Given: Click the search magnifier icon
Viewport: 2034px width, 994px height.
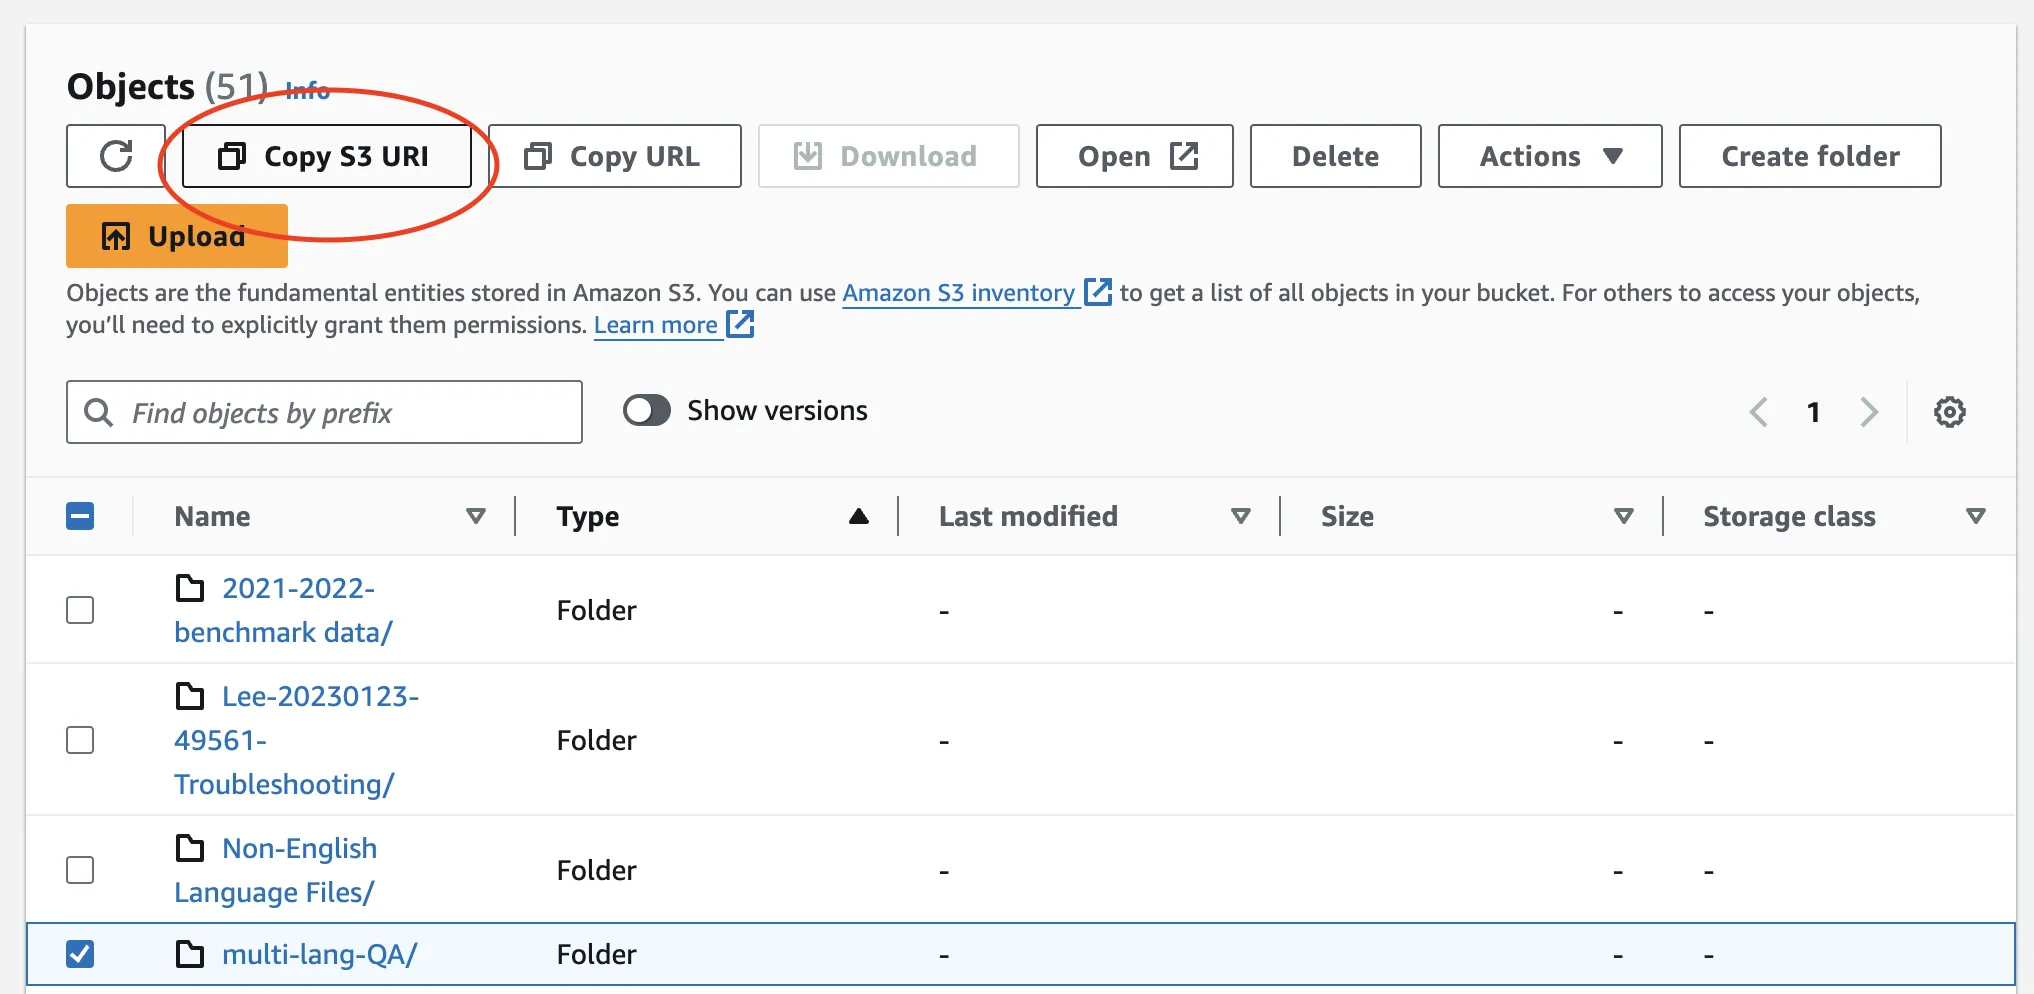Looking at the screenshot, I should coord(98,412).
